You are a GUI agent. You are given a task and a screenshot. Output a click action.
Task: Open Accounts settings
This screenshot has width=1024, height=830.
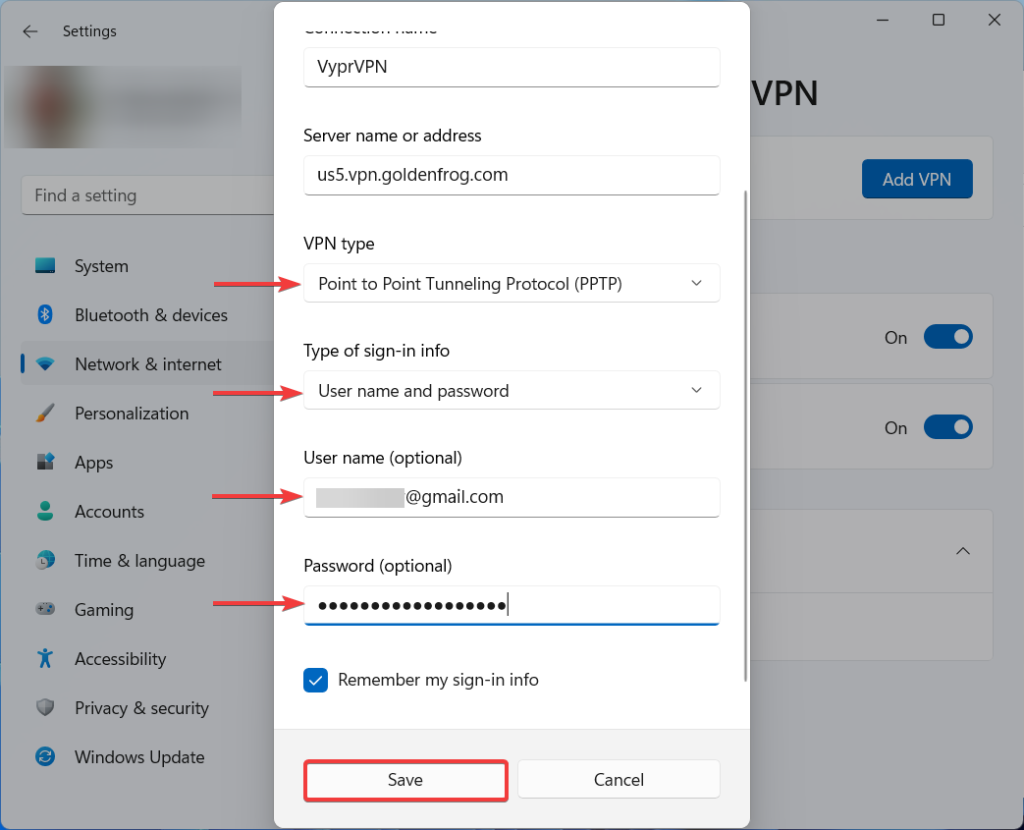109,511
